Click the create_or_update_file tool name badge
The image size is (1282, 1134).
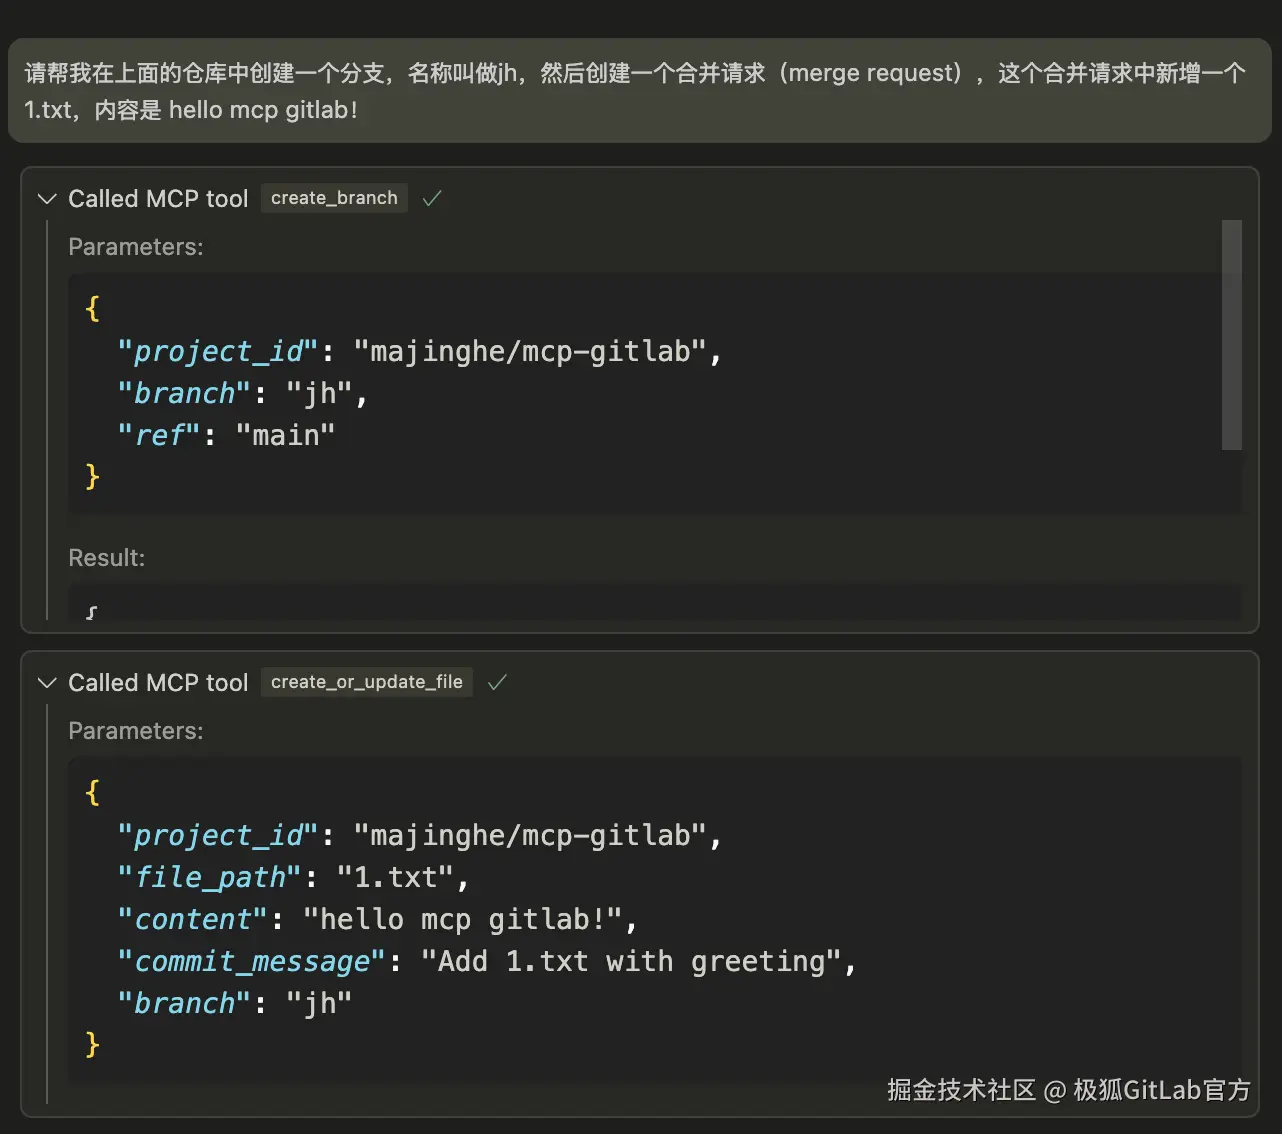(367, 682)
